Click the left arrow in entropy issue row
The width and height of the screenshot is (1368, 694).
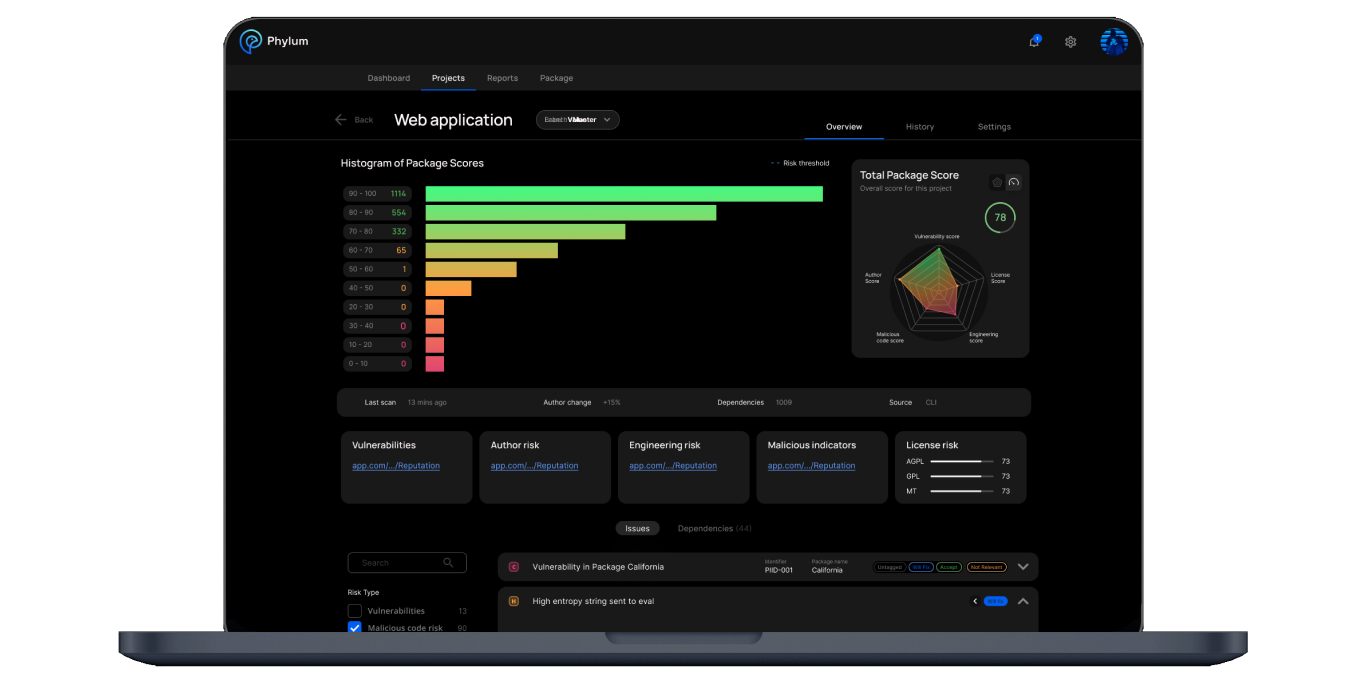click(x=975, y=601)
